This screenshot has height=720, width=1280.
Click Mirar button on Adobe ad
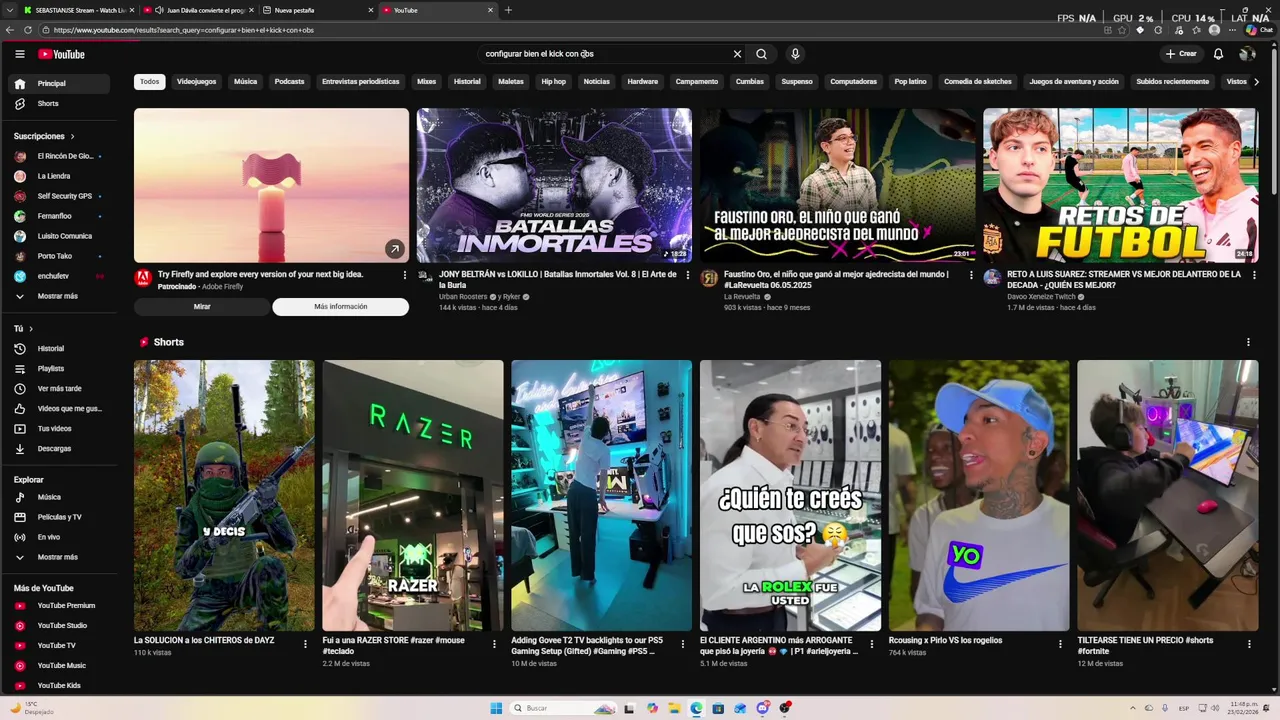[x=202, y=307]
